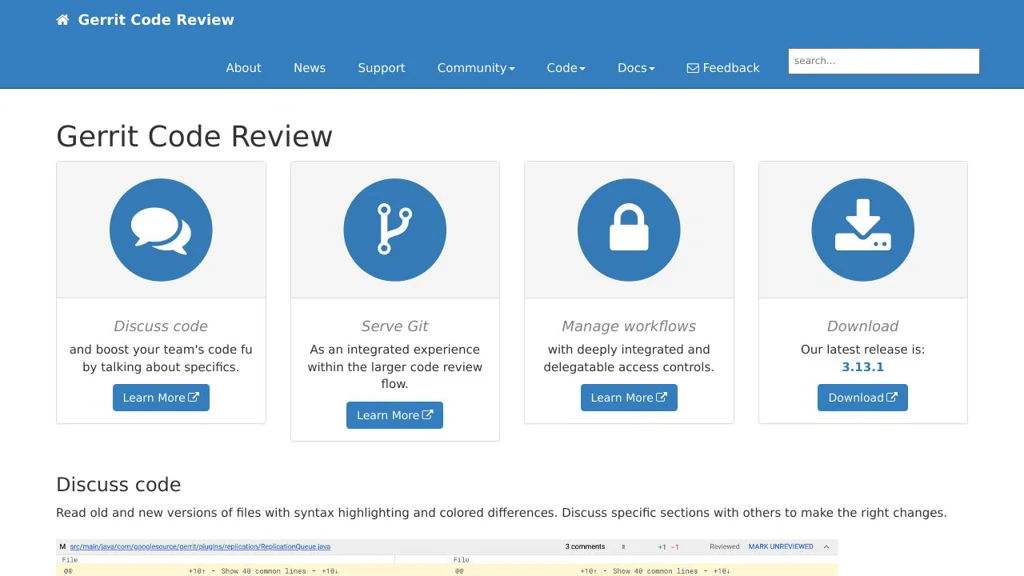The image size is (1024, 576).
Task: Click the paragraph starting 'Read old and new versions'
Action: pyautogui.click(x=501, y=513)
